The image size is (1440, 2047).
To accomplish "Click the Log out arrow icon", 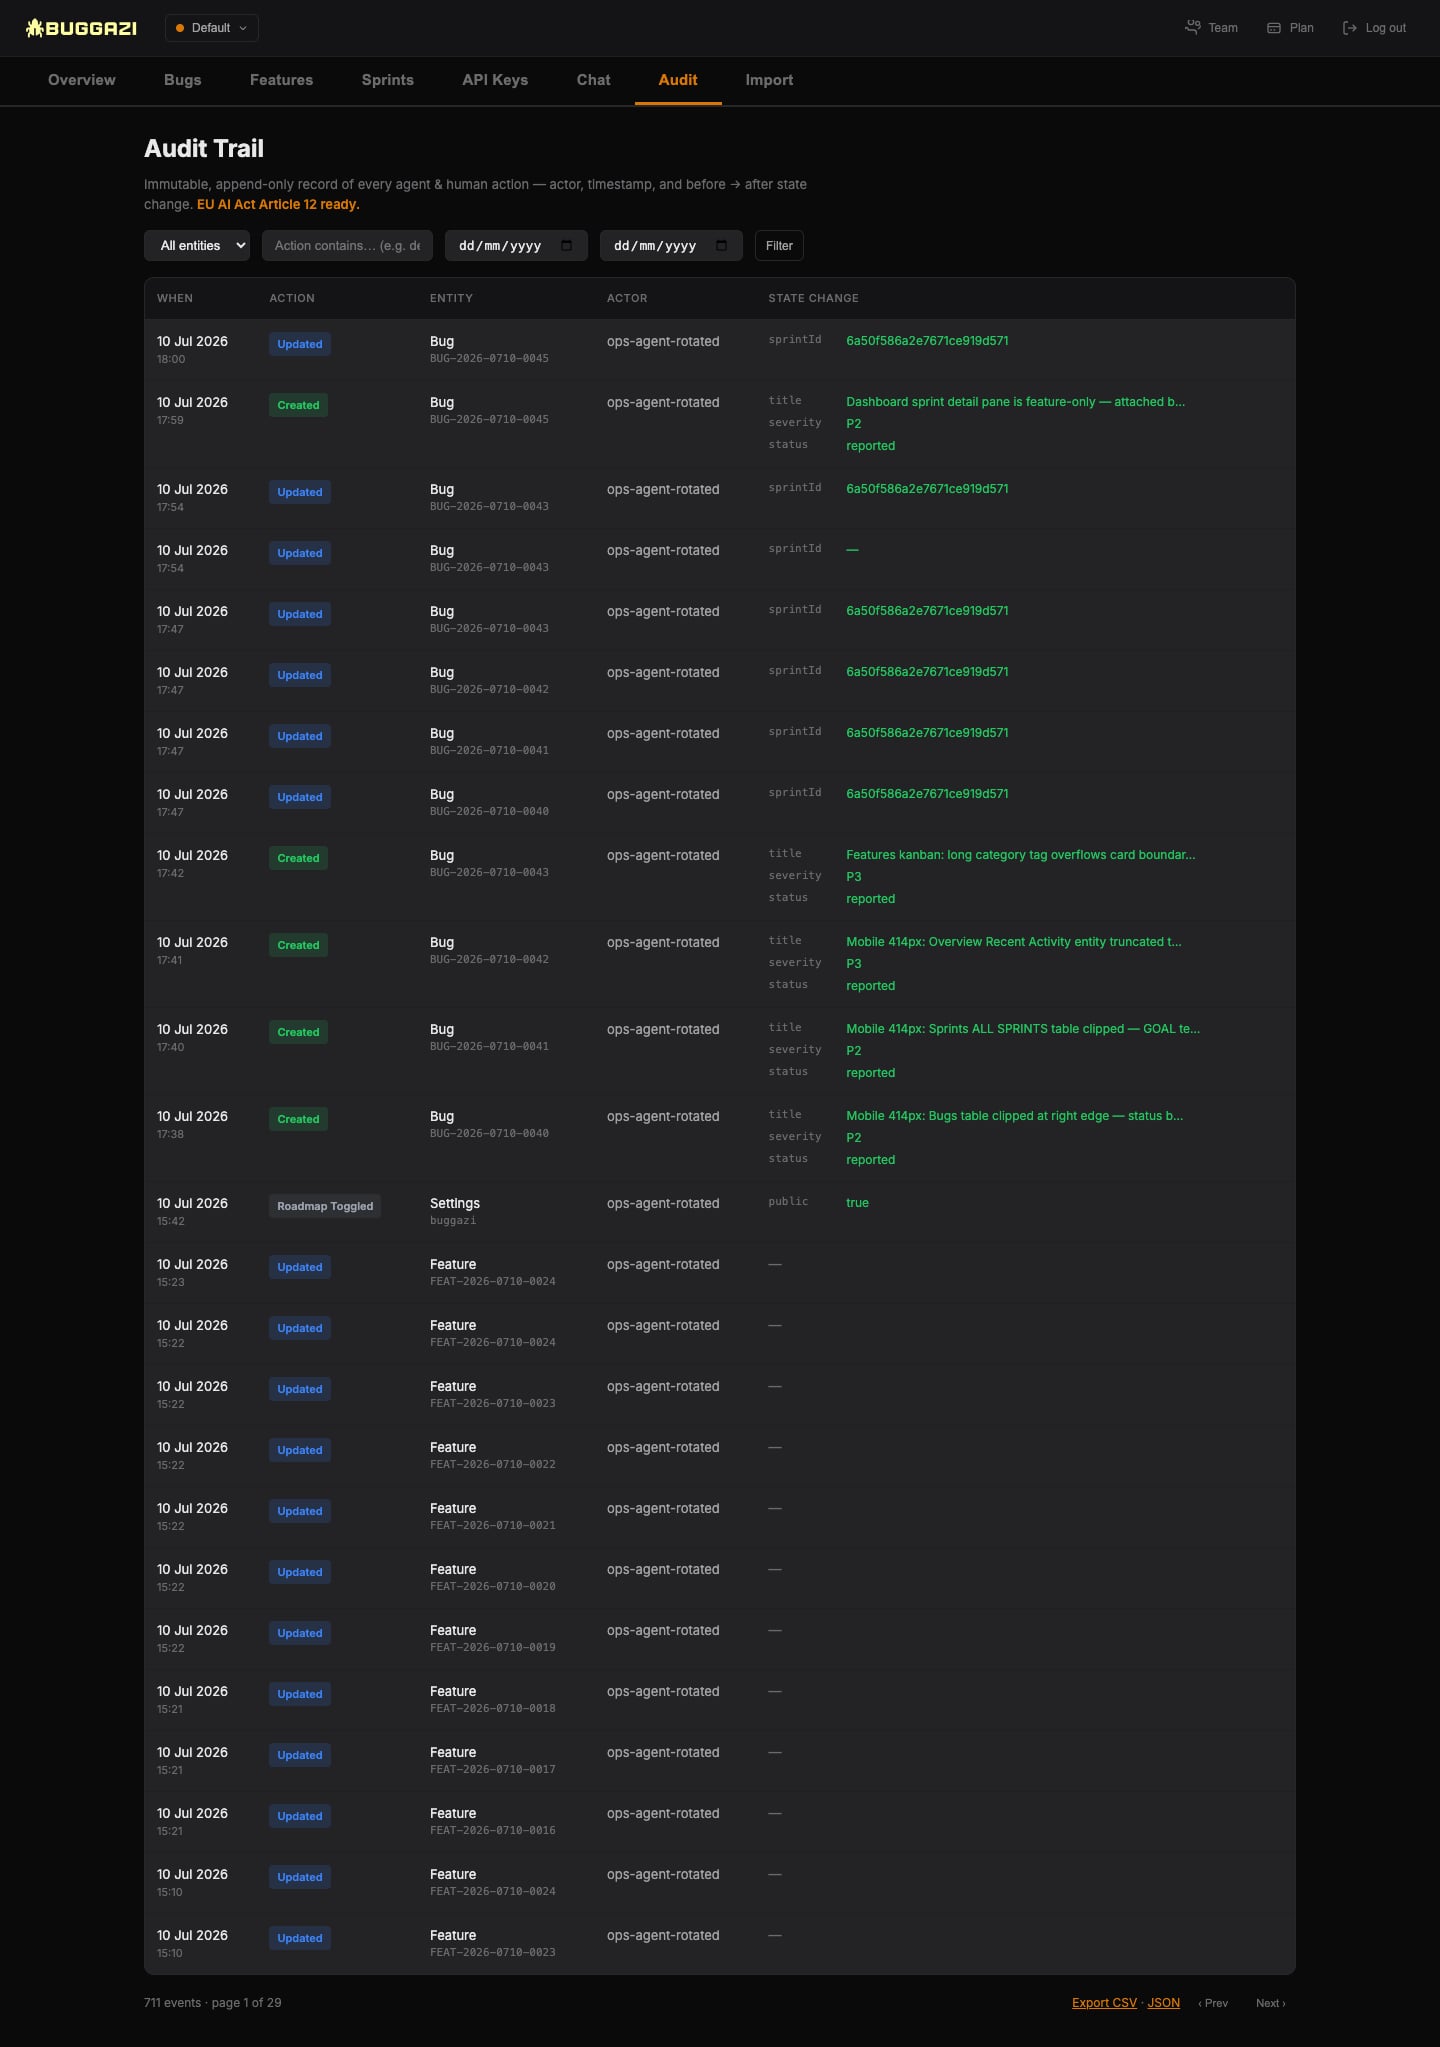I will point(1350,28).
